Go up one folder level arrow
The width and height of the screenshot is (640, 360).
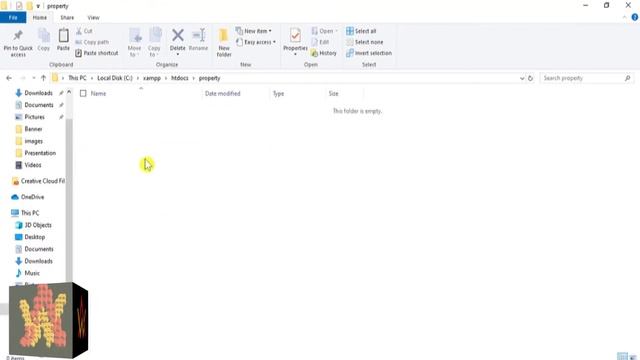pyautogui.click(x=43, y=78)
